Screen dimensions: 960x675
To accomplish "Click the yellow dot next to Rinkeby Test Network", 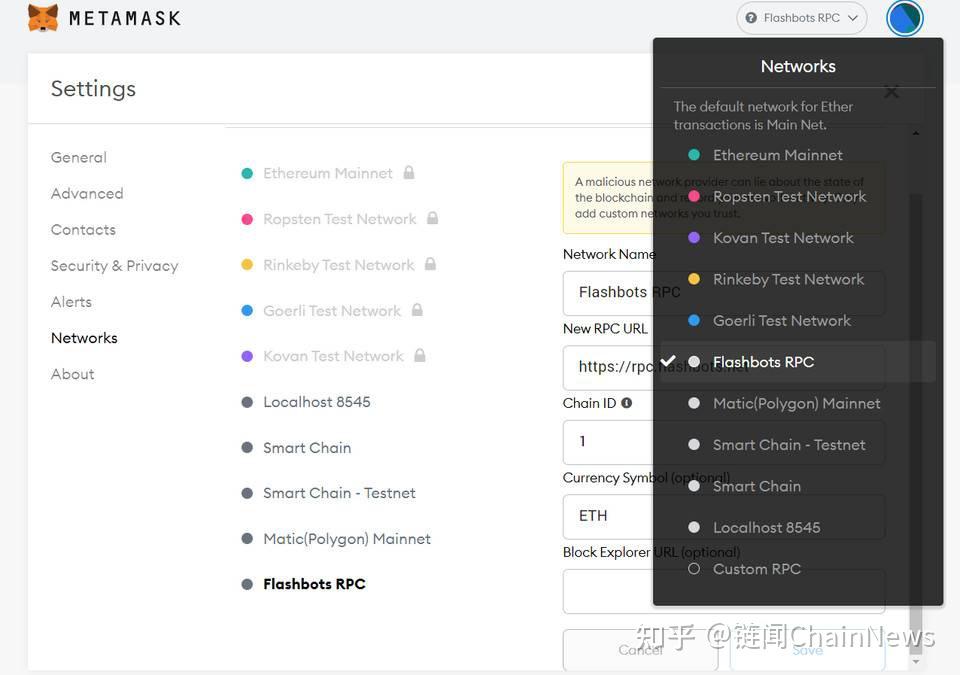I will [x=246, y=264].
